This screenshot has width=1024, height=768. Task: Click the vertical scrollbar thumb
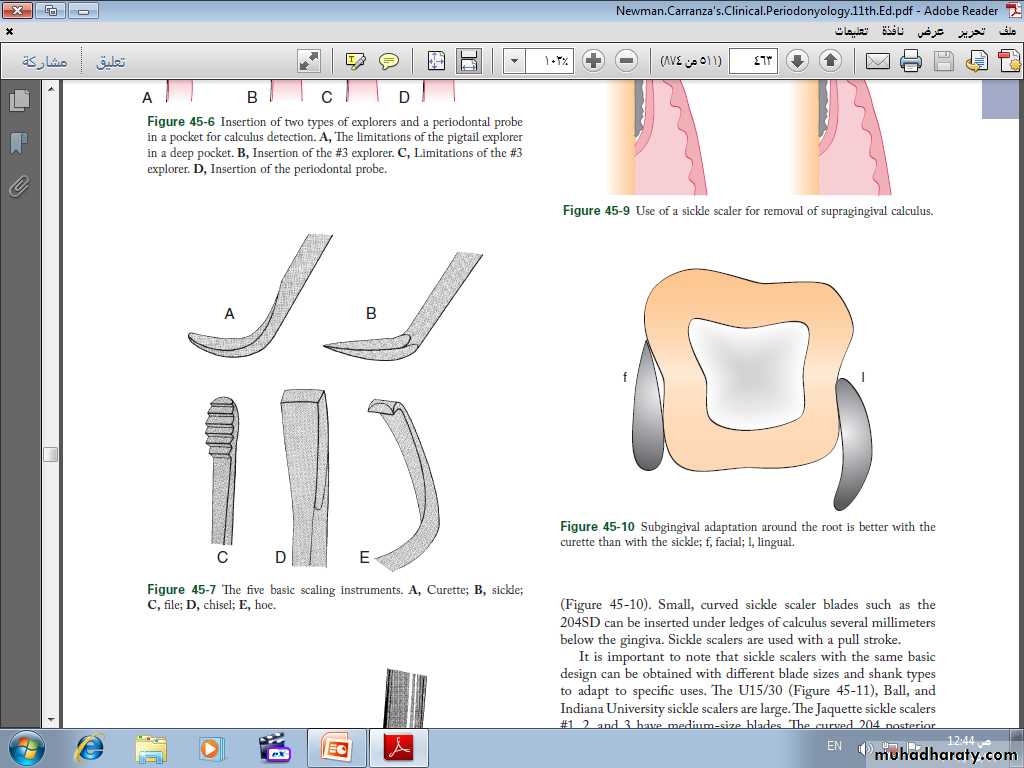click(x=50, y=454)
